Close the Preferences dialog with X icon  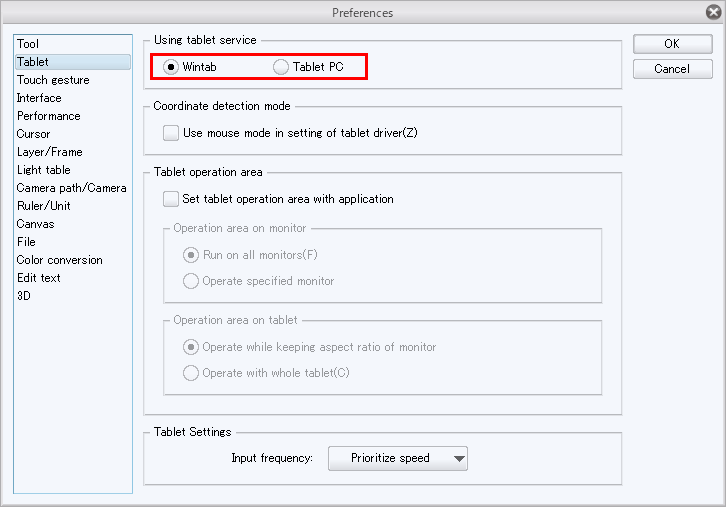(x=714, y=12)
